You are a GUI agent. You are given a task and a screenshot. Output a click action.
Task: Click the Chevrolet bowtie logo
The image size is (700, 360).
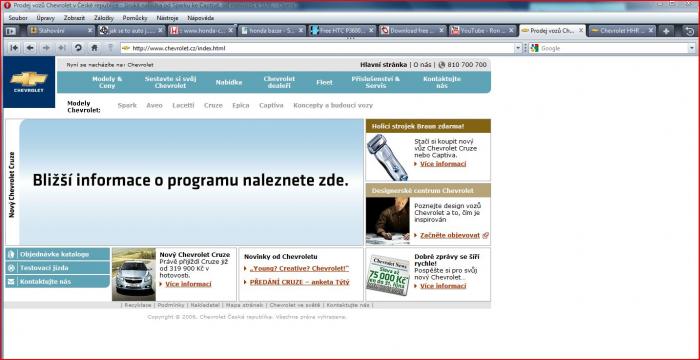point(29,81)
